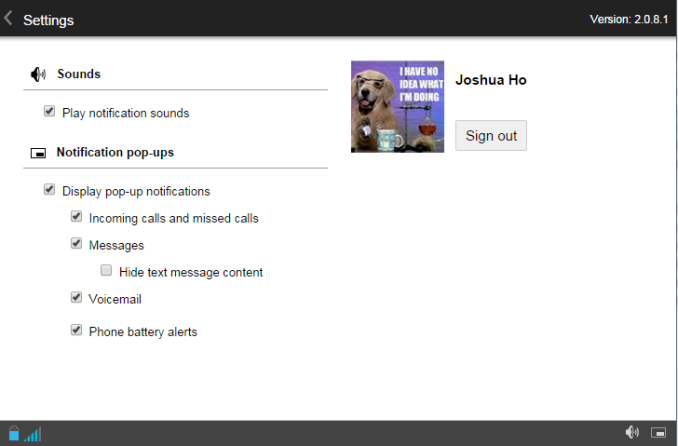
Task: Disable Display pop-up notifications checkbox
Action: tap(49, 189)
